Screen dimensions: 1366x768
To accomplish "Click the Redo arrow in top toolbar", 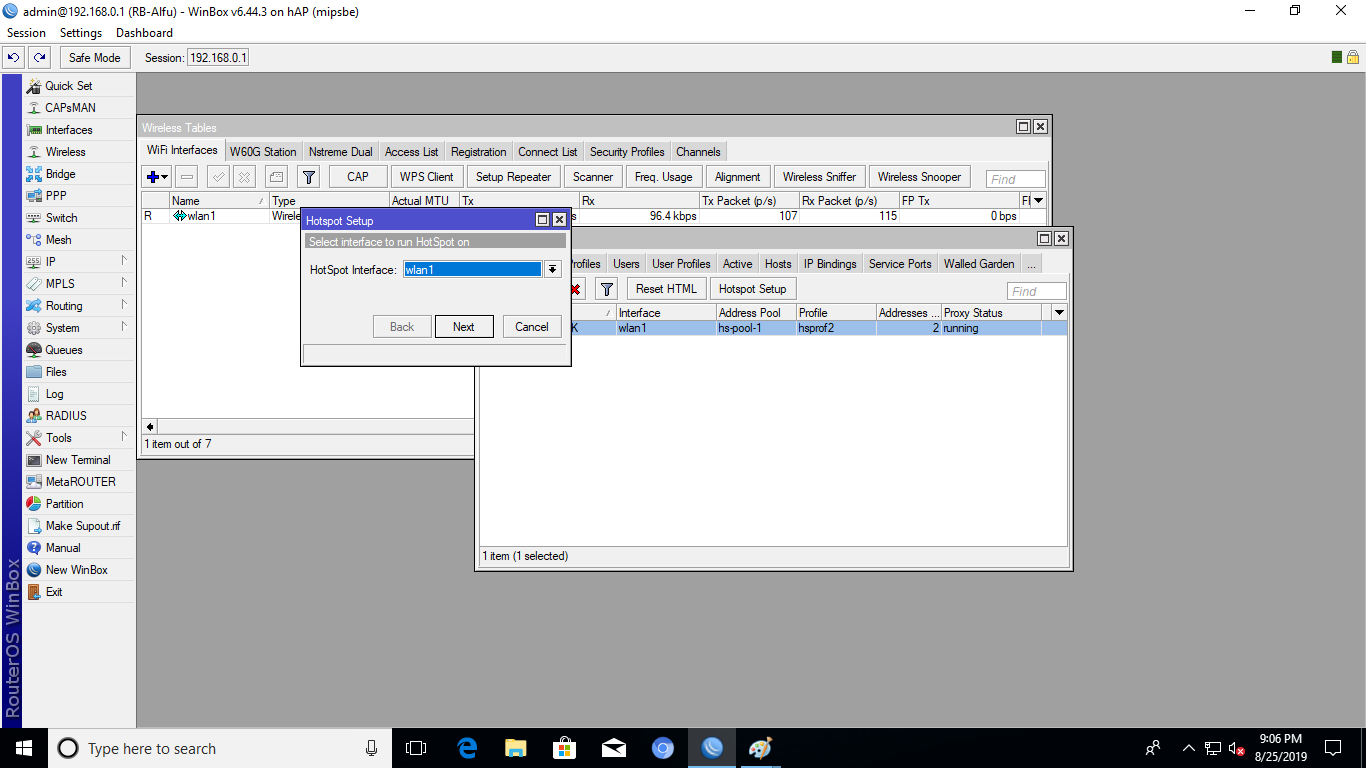I will tap(39, 58).
